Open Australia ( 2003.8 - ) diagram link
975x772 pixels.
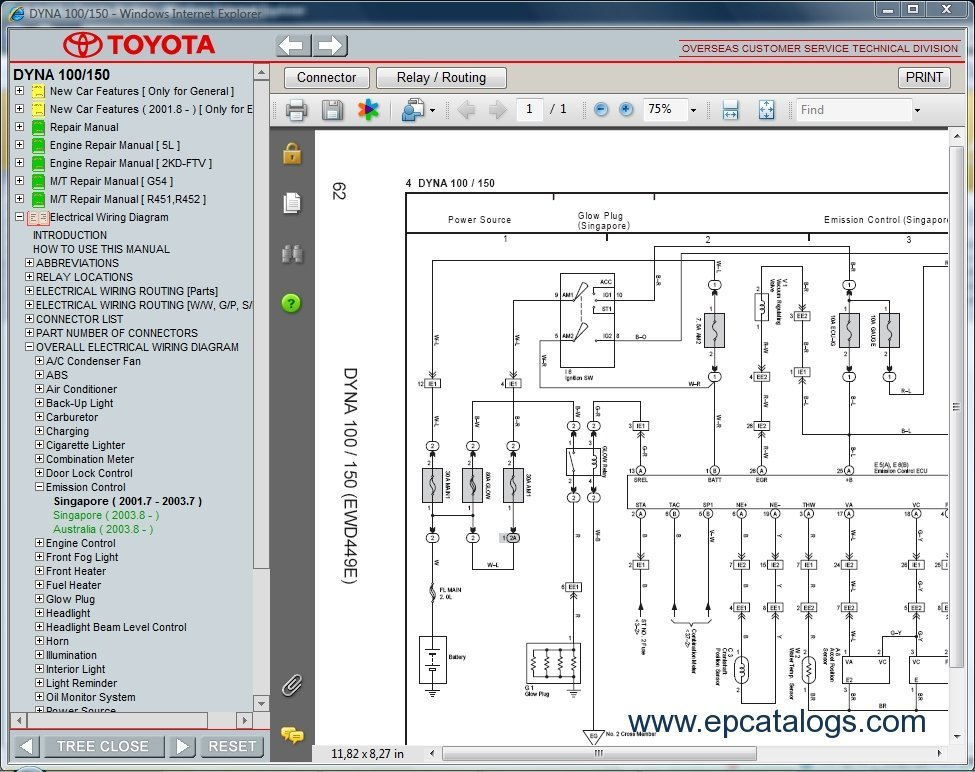[x=103, y=530]
